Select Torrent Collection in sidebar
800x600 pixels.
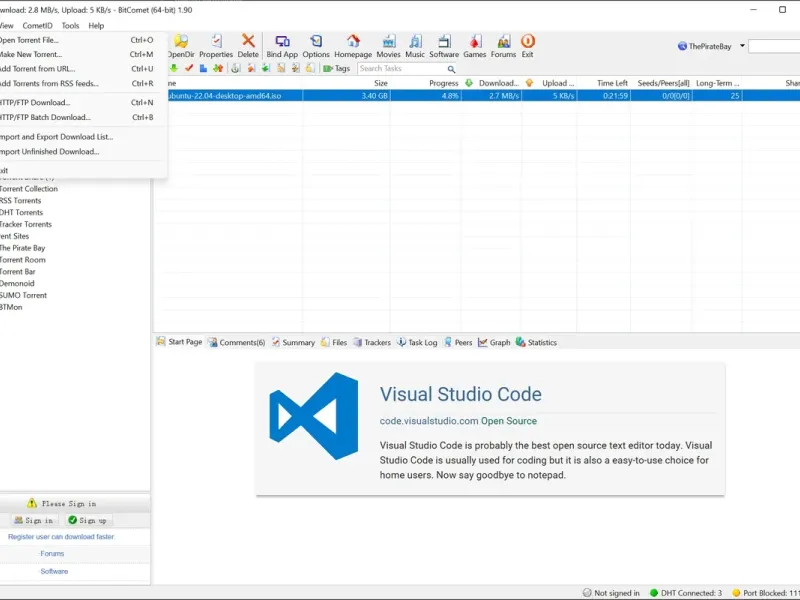[x=29, y=189]
